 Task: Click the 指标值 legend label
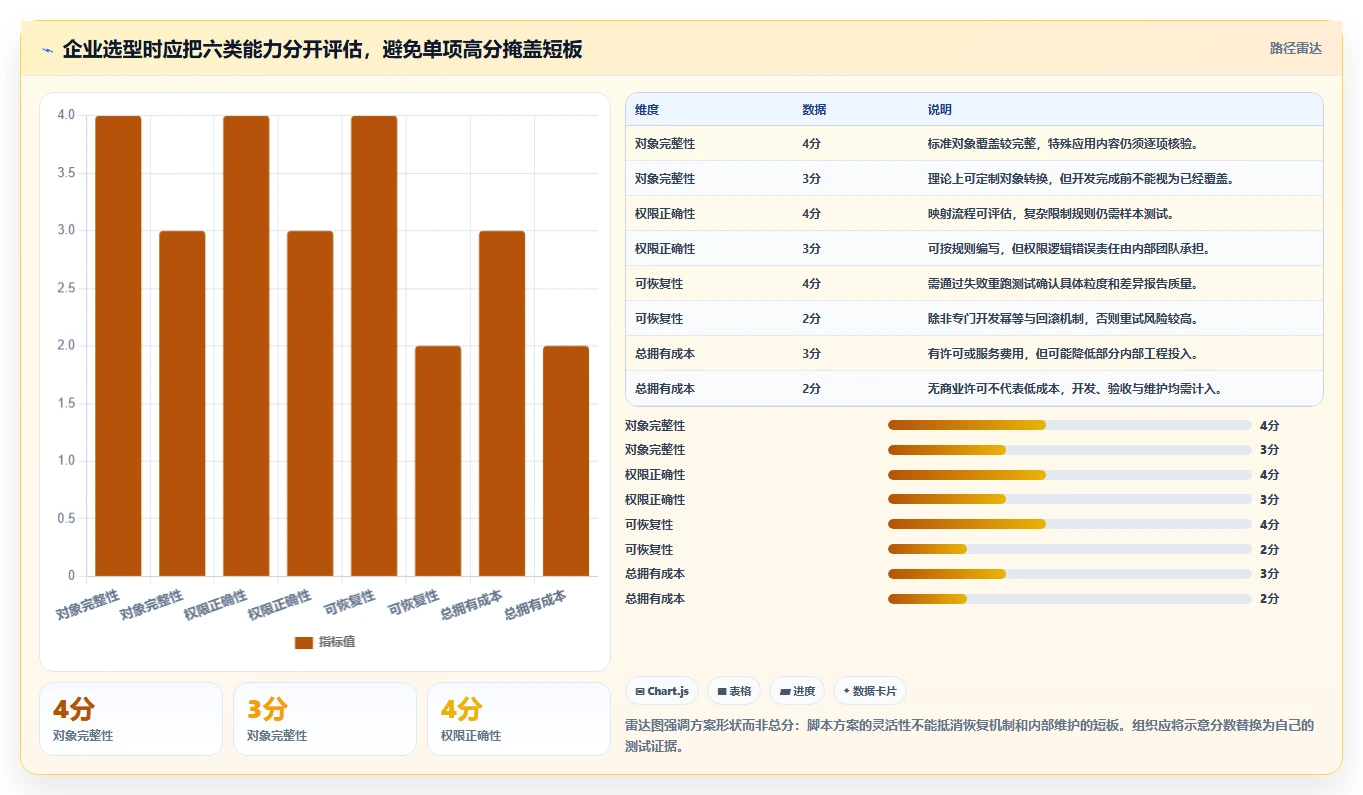337,642
